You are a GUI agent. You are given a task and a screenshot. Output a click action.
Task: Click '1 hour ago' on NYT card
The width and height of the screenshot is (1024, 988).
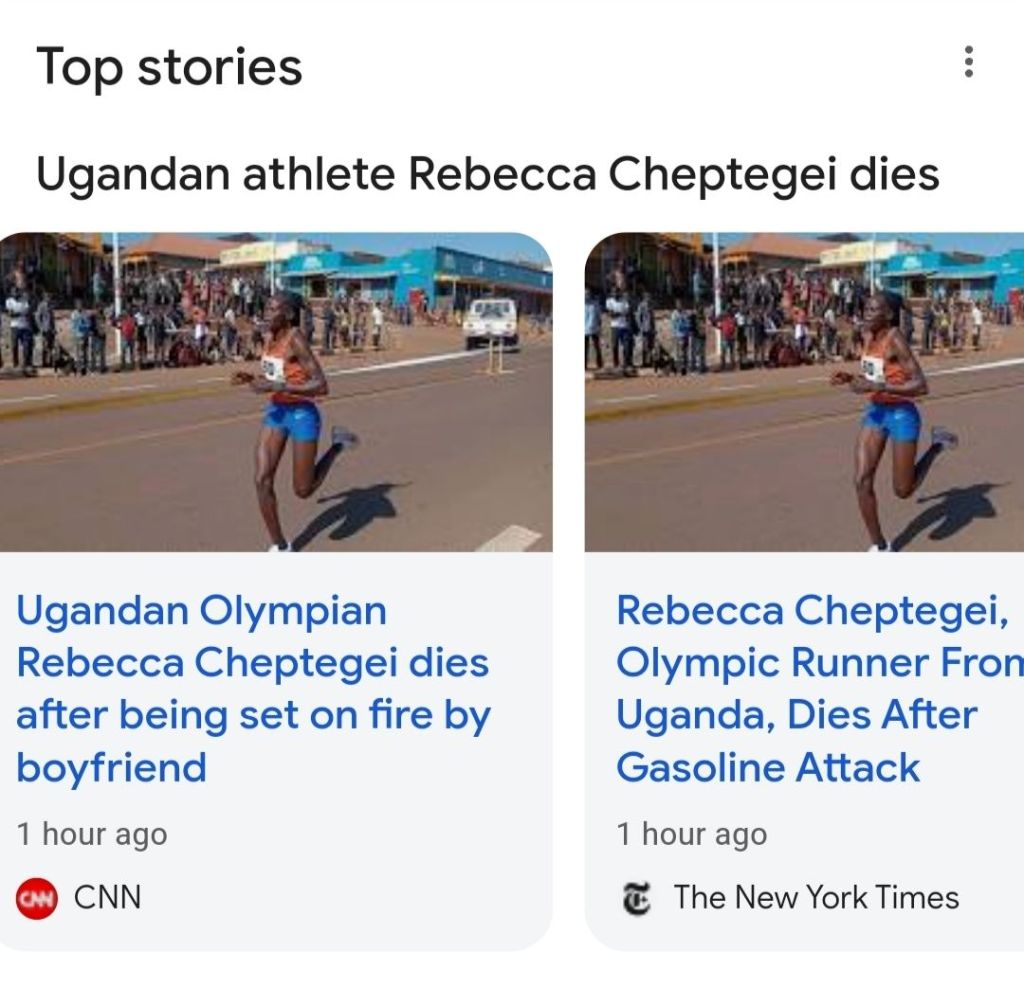pos(692,834)
